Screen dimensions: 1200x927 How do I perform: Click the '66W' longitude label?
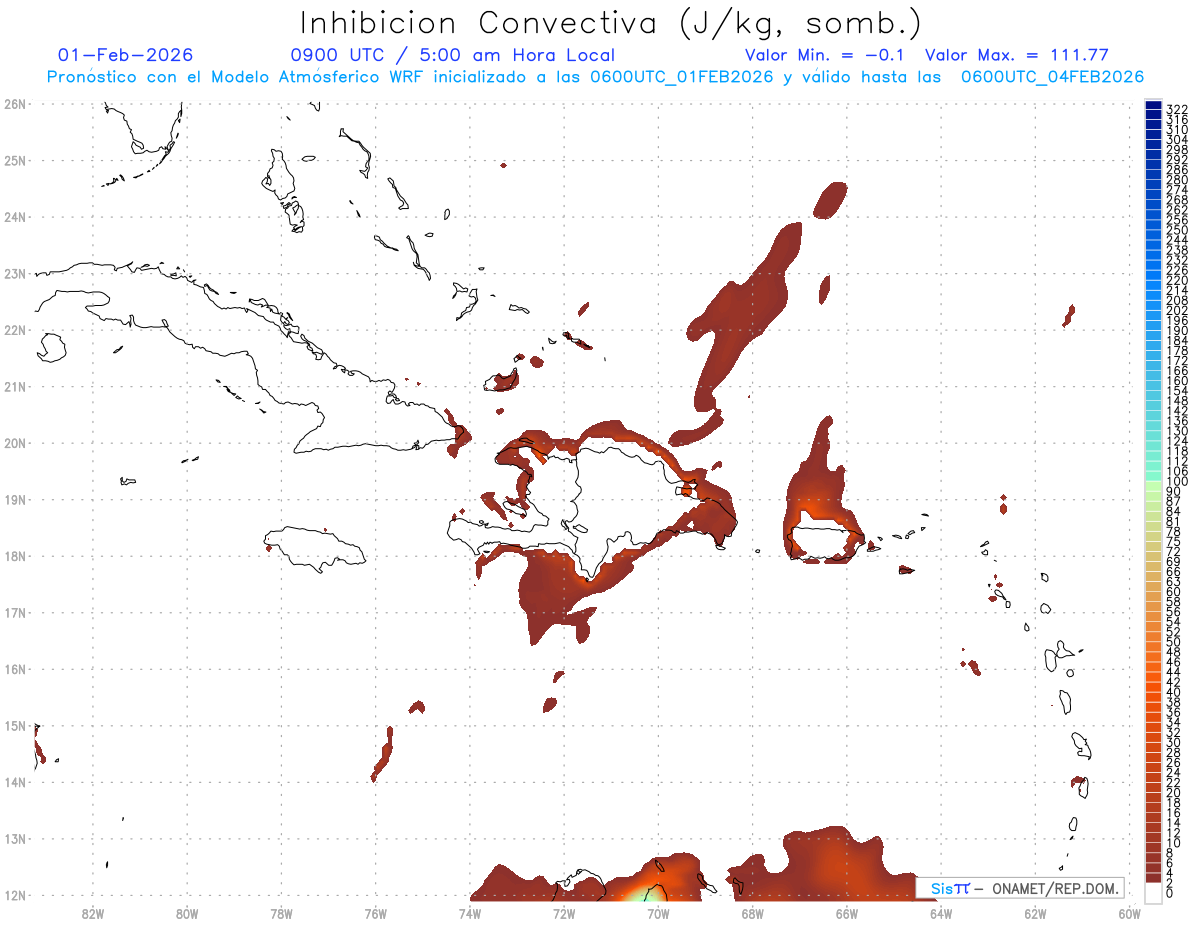pyautogui.click(x=847, y=912)
